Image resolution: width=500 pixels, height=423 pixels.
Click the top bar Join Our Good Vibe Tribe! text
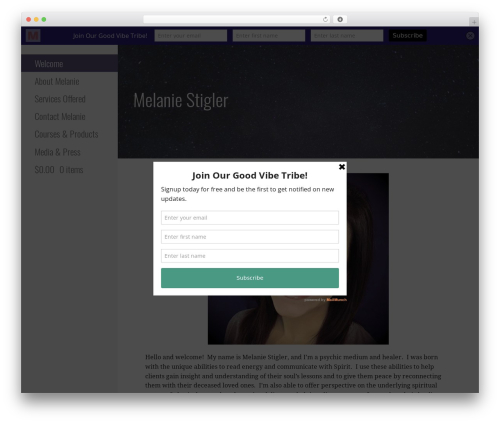(110, 36)
